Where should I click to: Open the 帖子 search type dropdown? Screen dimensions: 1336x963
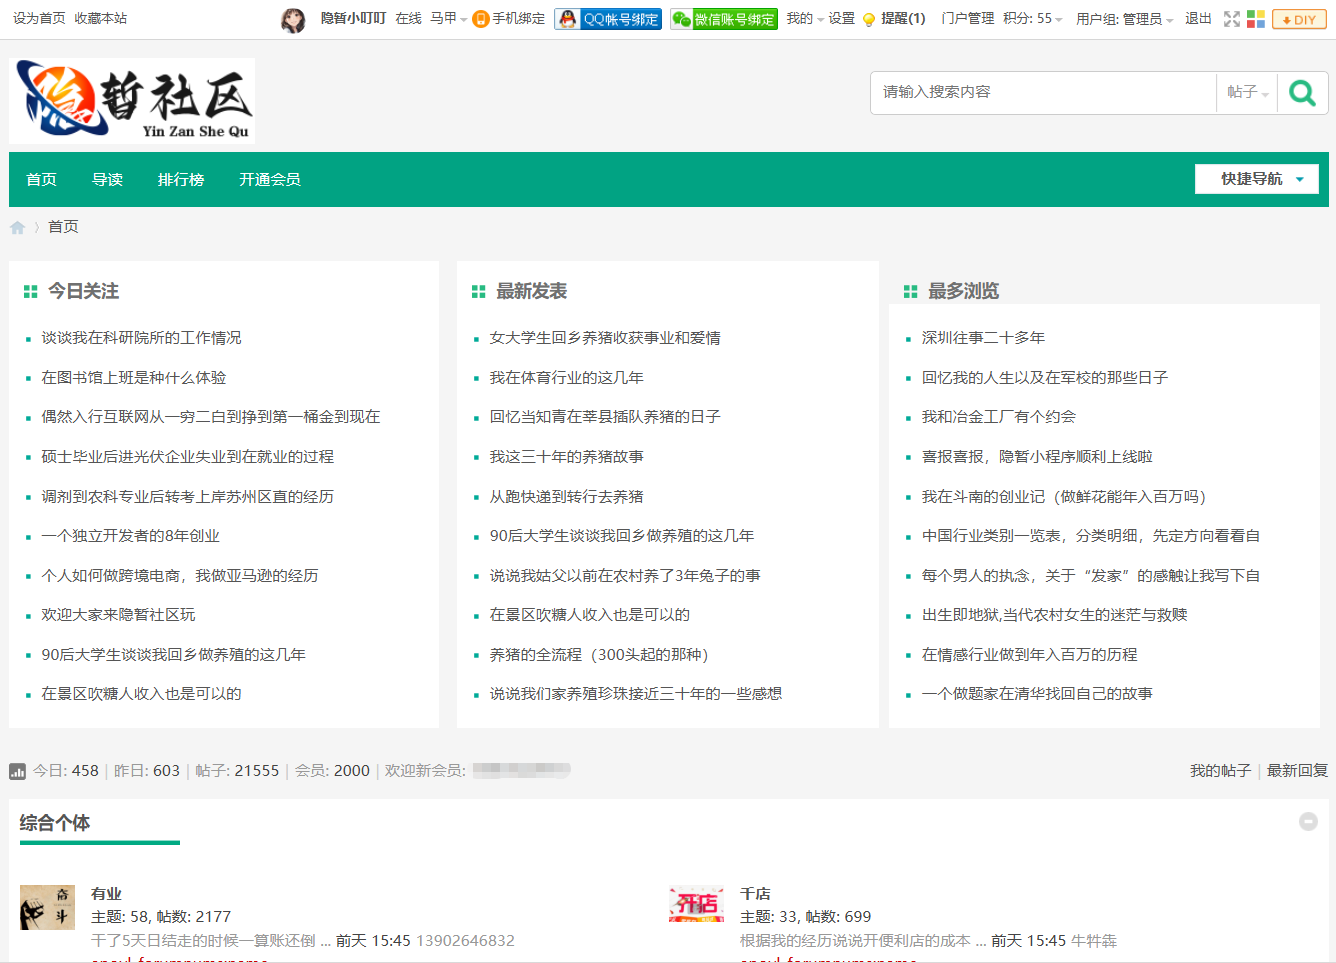pos(1247,92)
